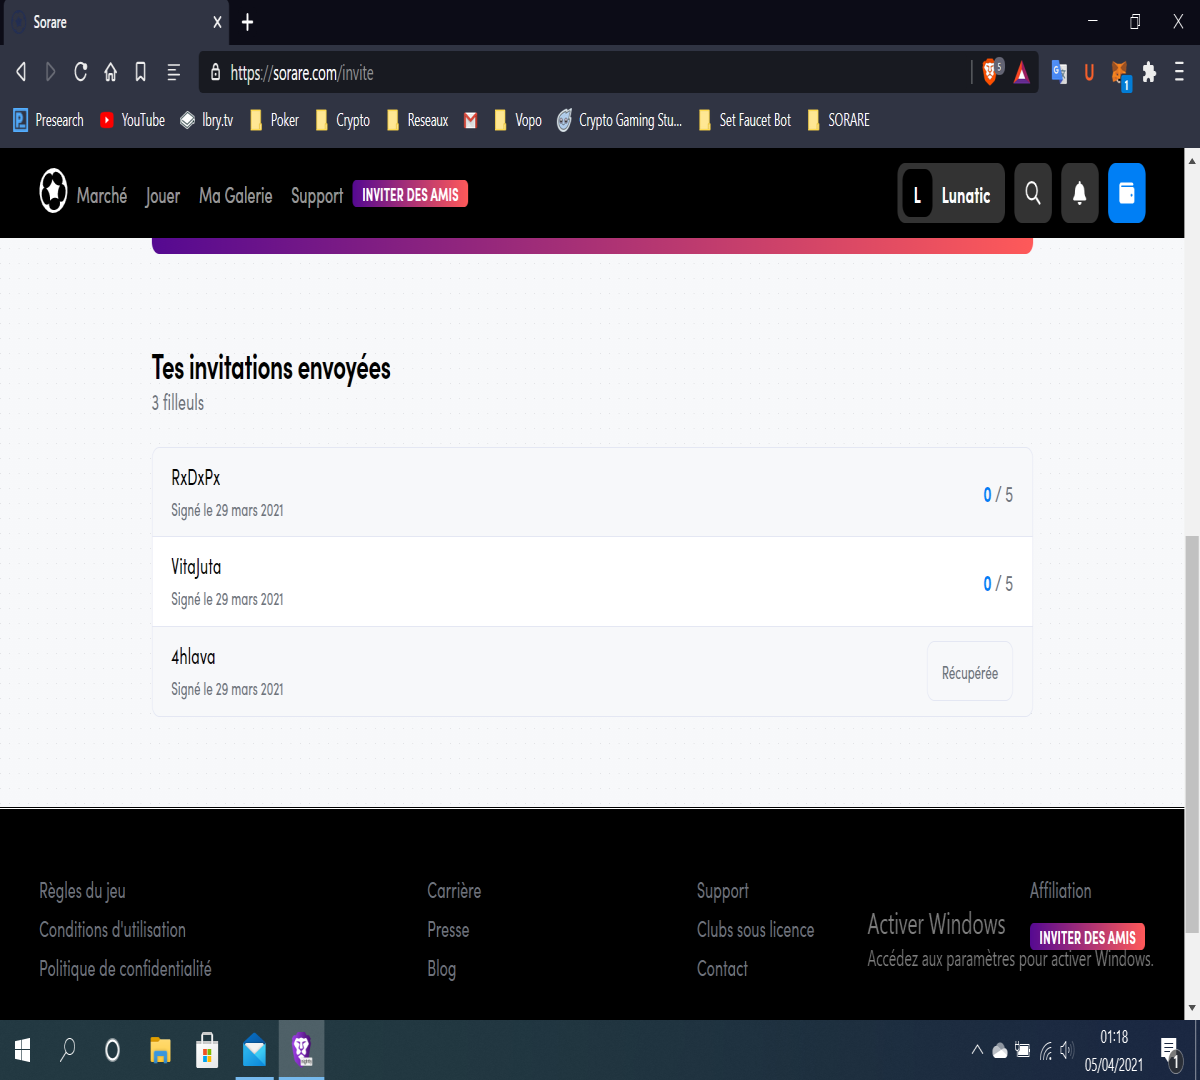The width and height of the screenshot is (1200, 1080).
Task: Click the bookmark page icon
Action: [141, 72]
